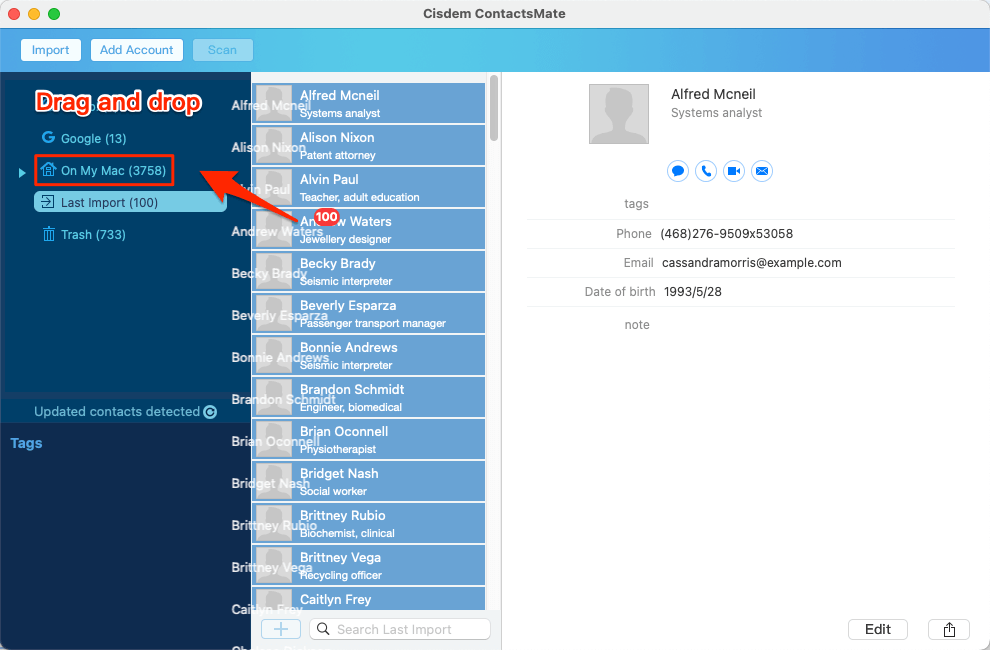Select Bonnie Andrews in the contact list
The image size is (990, 650).
tap(368, 356)
